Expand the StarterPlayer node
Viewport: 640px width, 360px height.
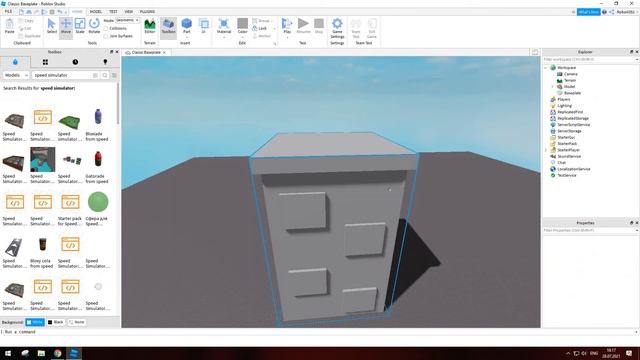[x=546, y=150]
